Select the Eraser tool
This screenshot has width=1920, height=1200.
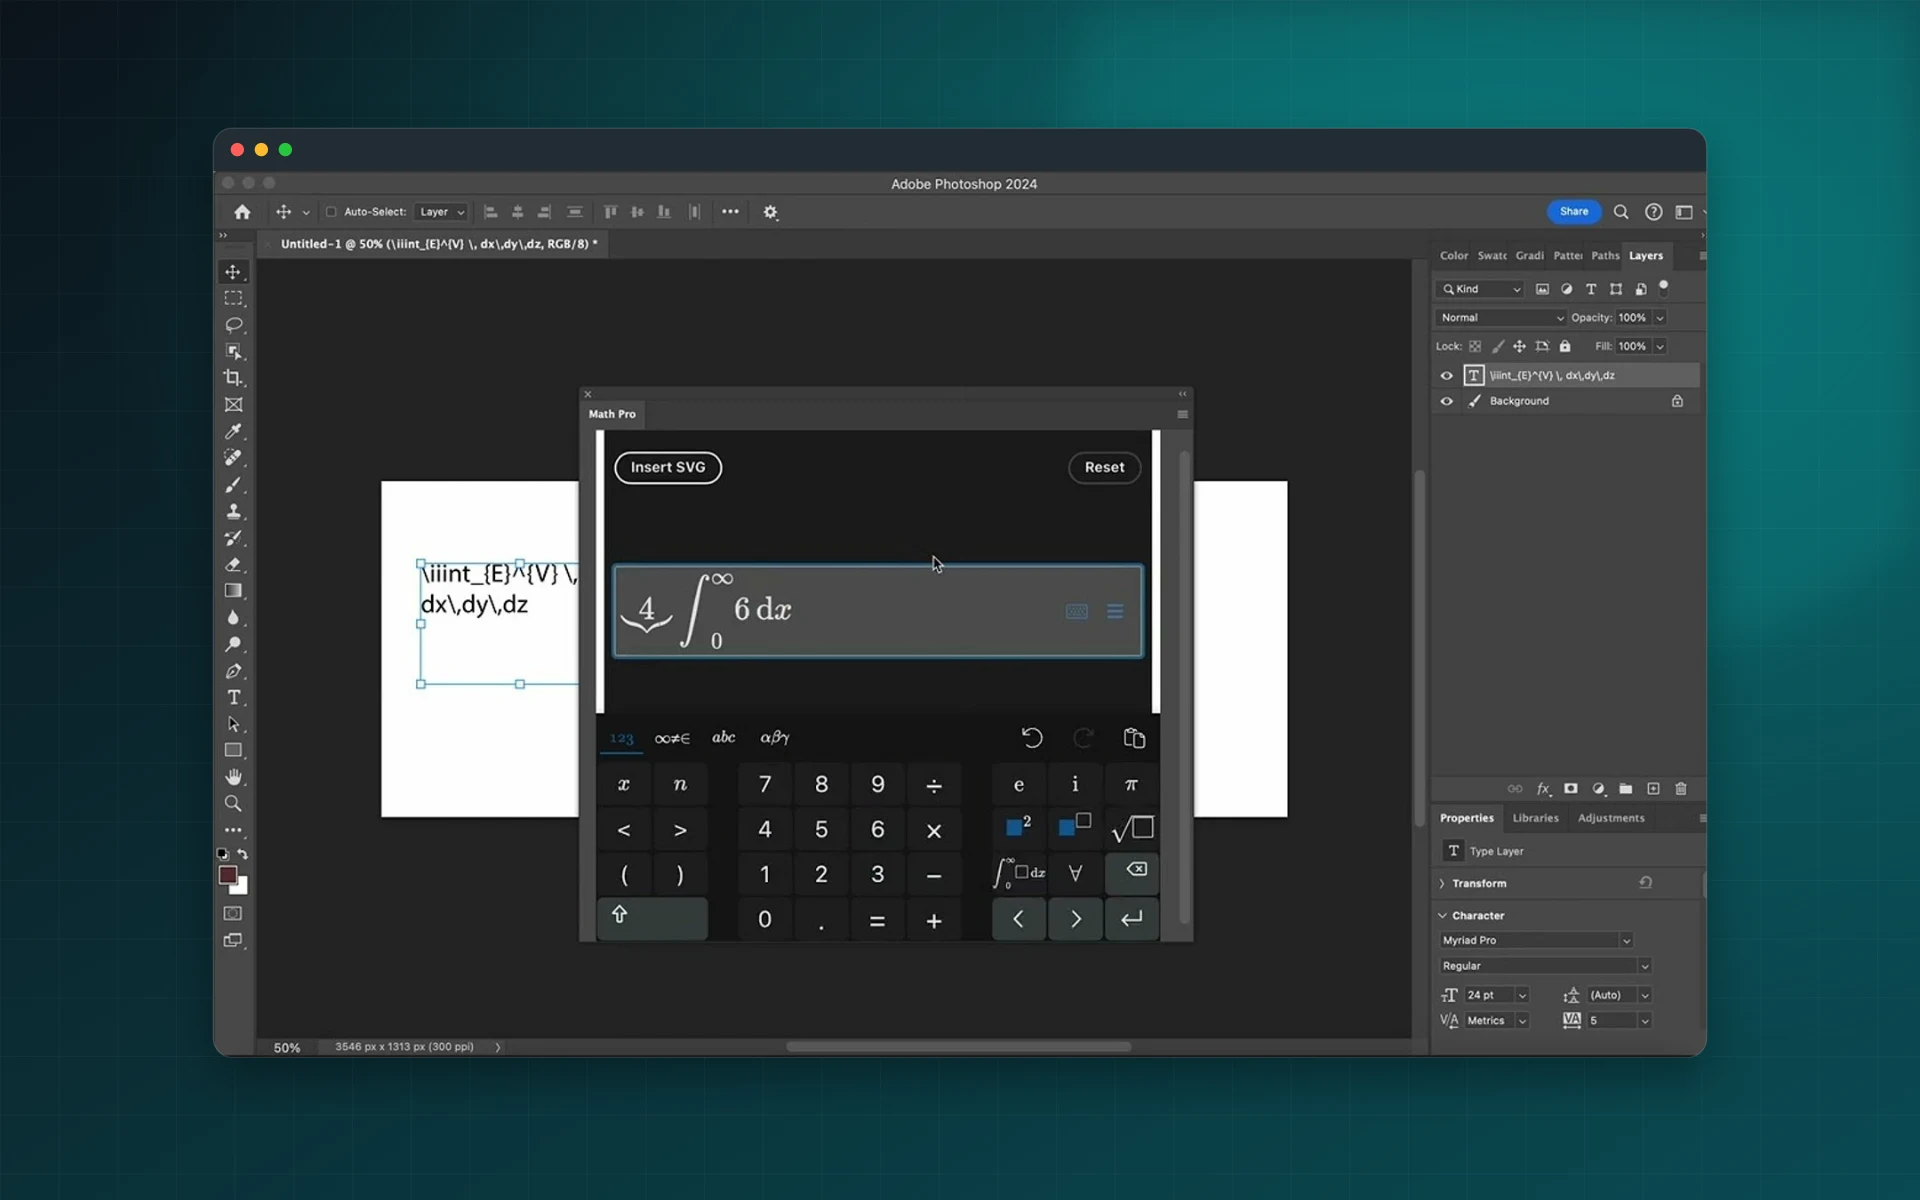(233, 564)
